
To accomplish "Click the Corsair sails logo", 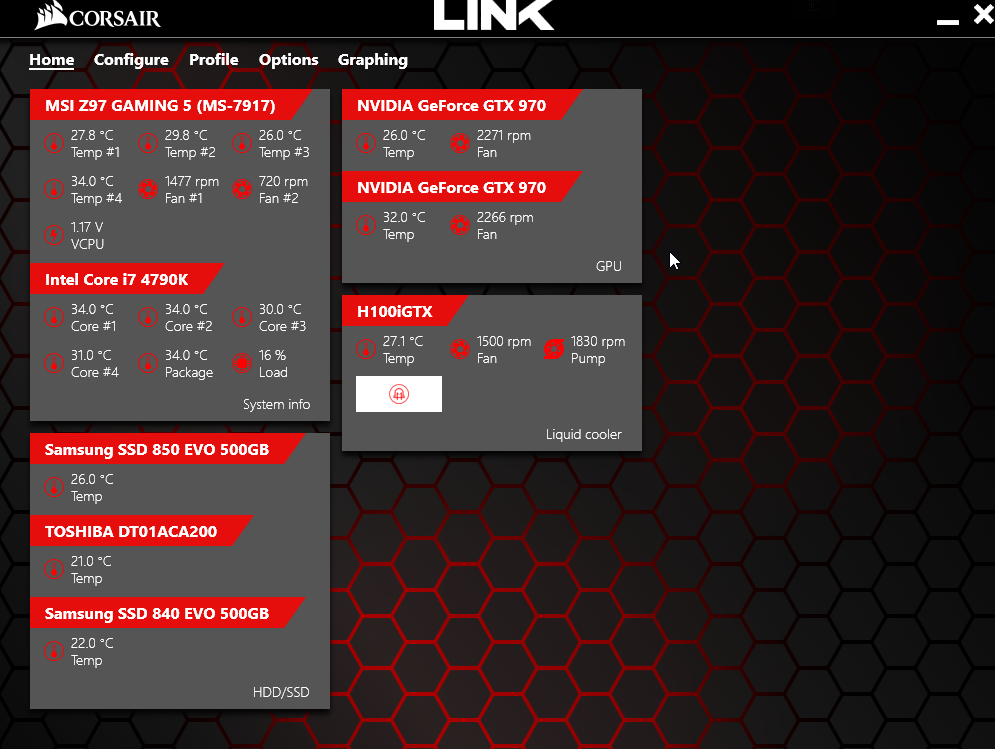I will [51, 16].
